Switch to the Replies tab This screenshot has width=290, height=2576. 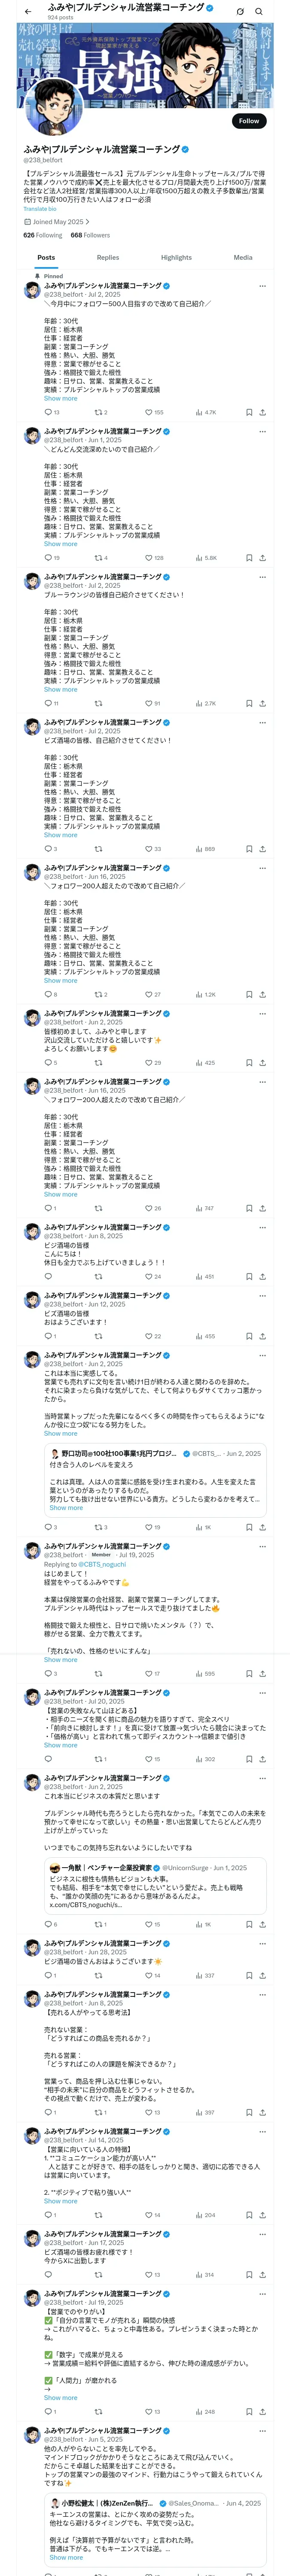click(108, 257)
